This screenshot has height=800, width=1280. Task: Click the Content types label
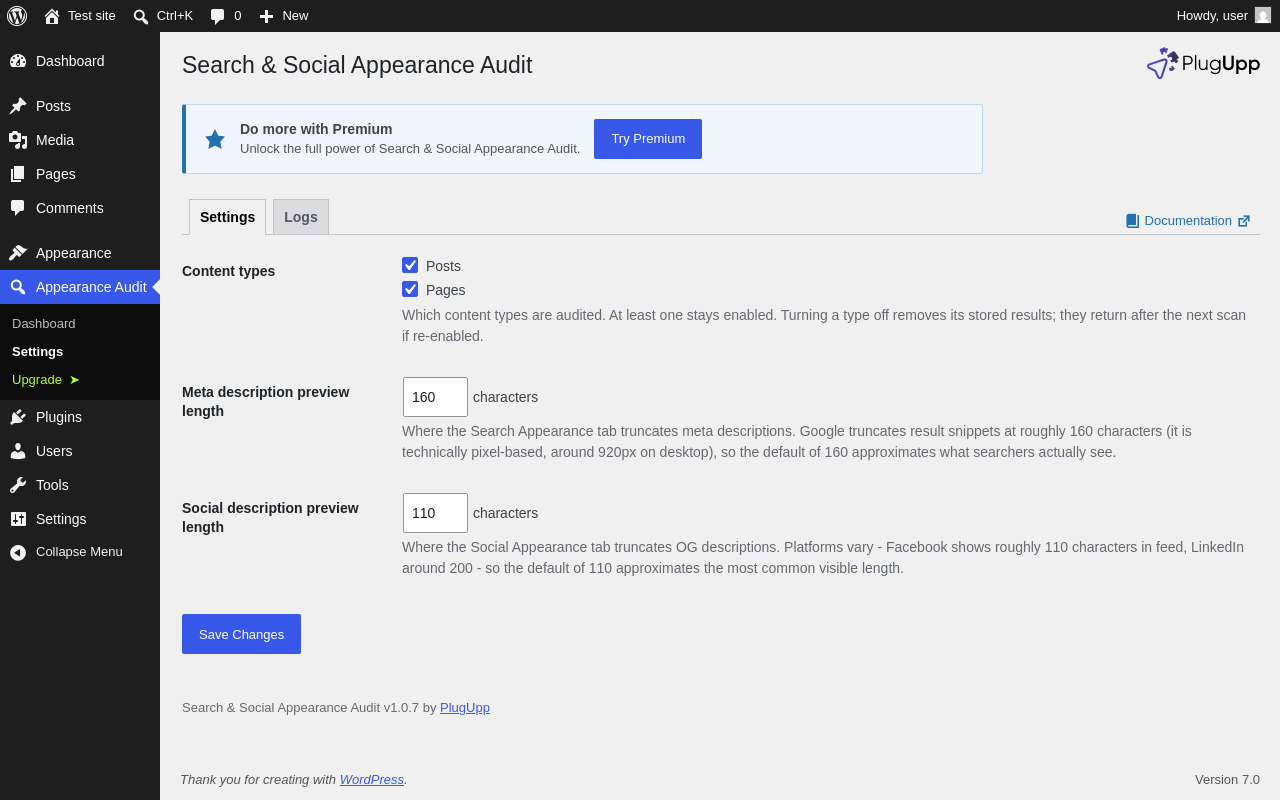pos(228,271)
